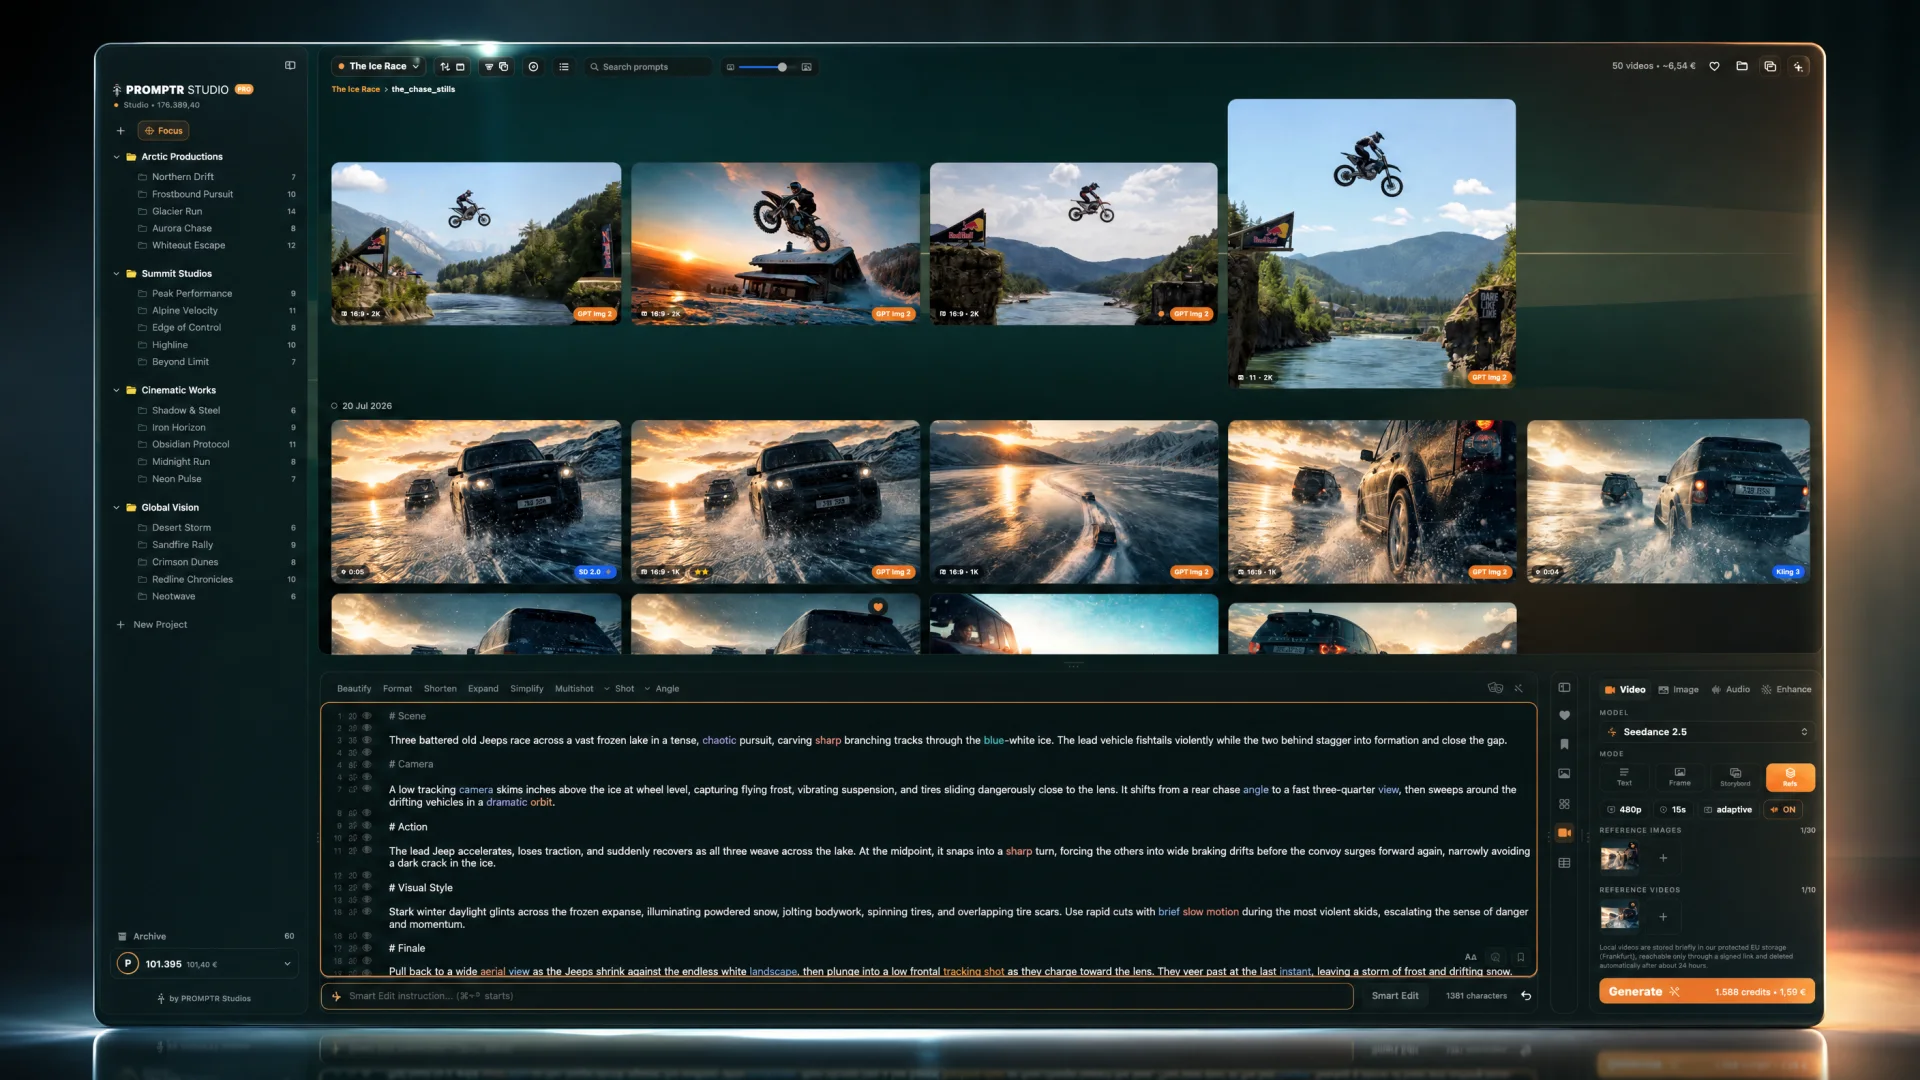Click the undo arrow beside character count
The height and width of the screenshot is (1080, 1920).
(x=1526, y=996)
